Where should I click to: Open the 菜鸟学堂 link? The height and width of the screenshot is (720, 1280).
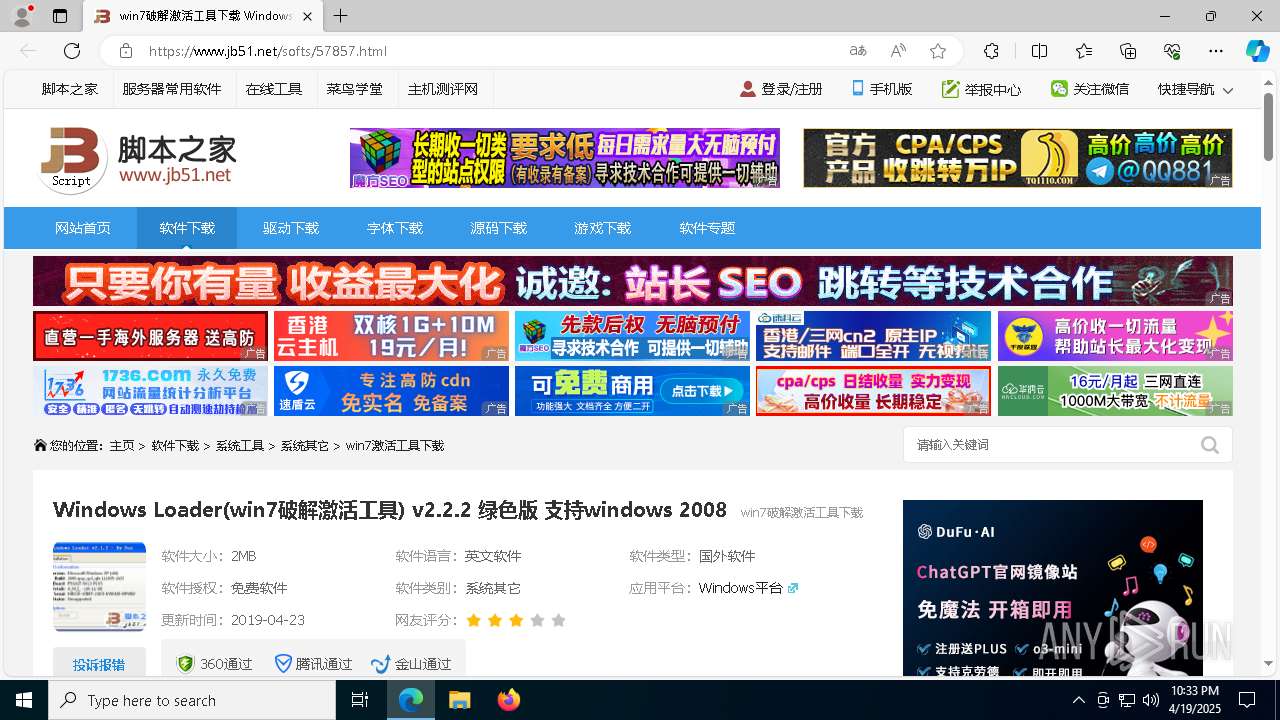[354, 89]
